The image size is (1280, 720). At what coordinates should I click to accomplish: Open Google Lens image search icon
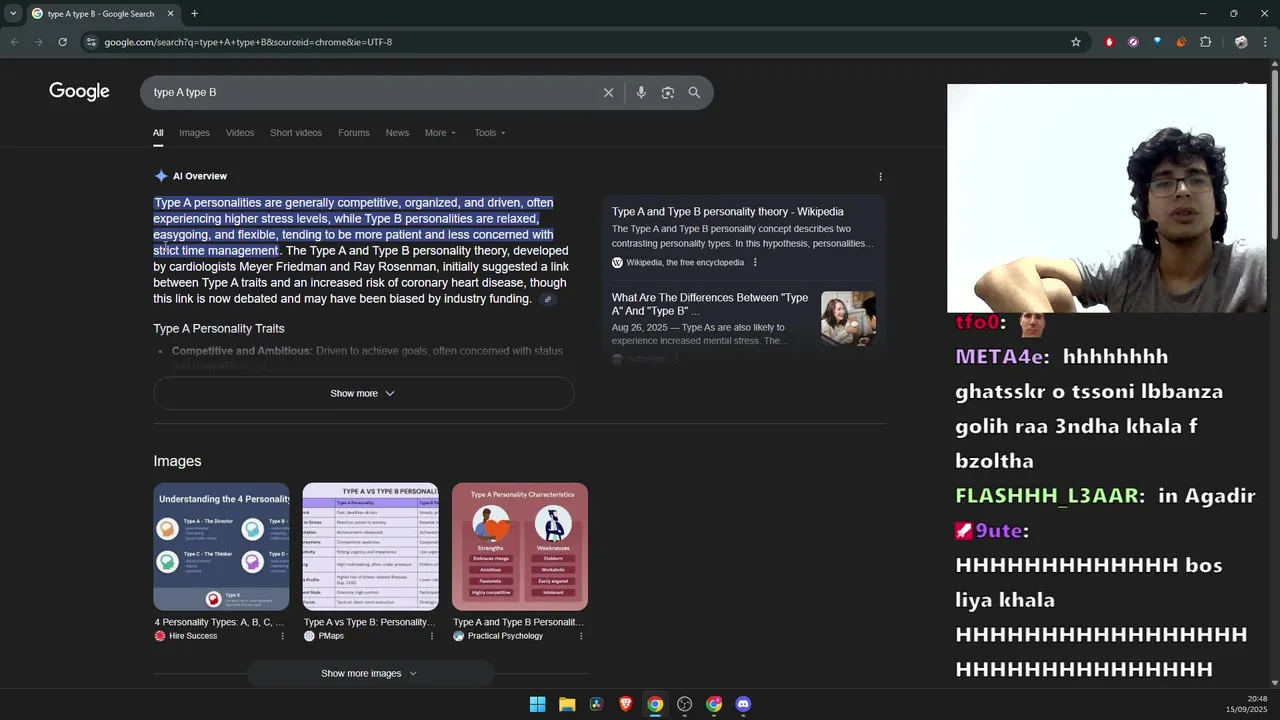click(668, 92)
